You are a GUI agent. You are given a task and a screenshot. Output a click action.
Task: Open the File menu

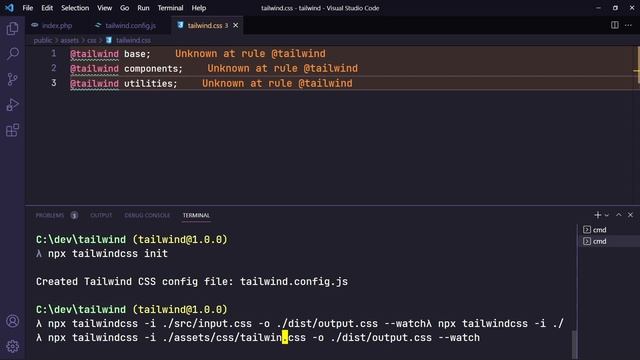click(x=28, y=8)
